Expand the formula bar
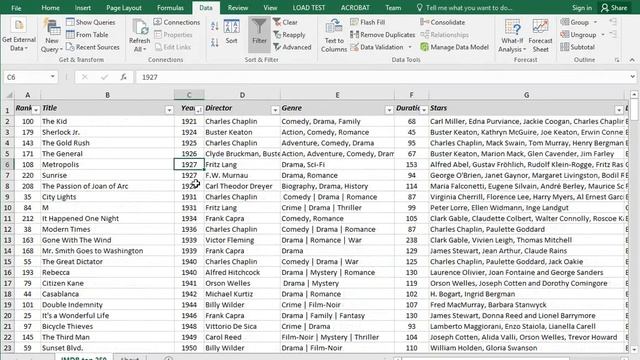Viewport: 640px width, 360px height. pos(632,77)
